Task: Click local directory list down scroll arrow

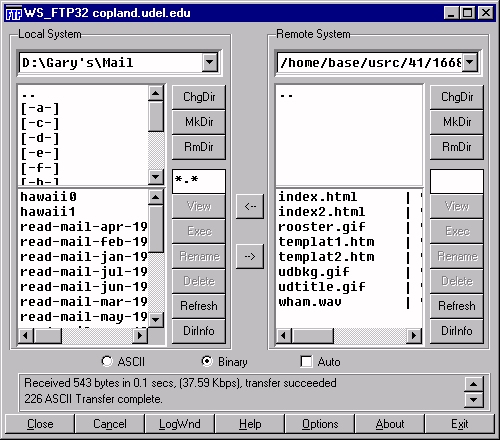Action: (x=156, y=177)
